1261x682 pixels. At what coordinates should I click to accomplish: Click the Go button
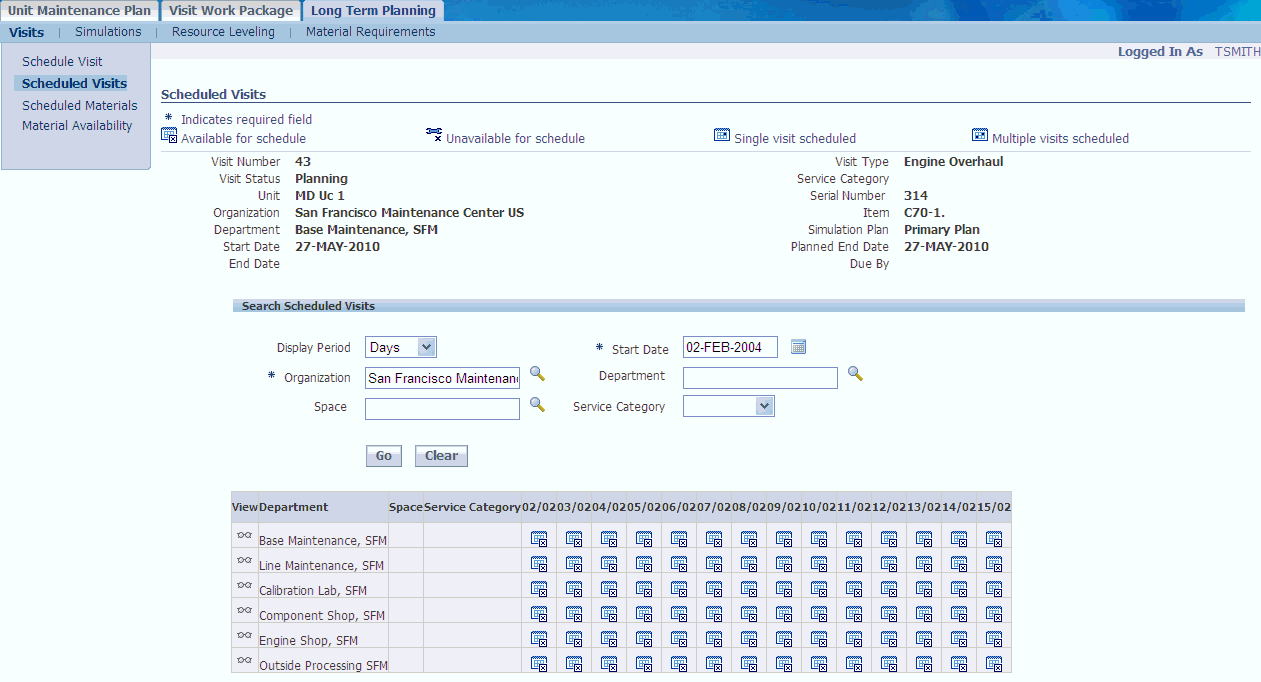point(383,456)
